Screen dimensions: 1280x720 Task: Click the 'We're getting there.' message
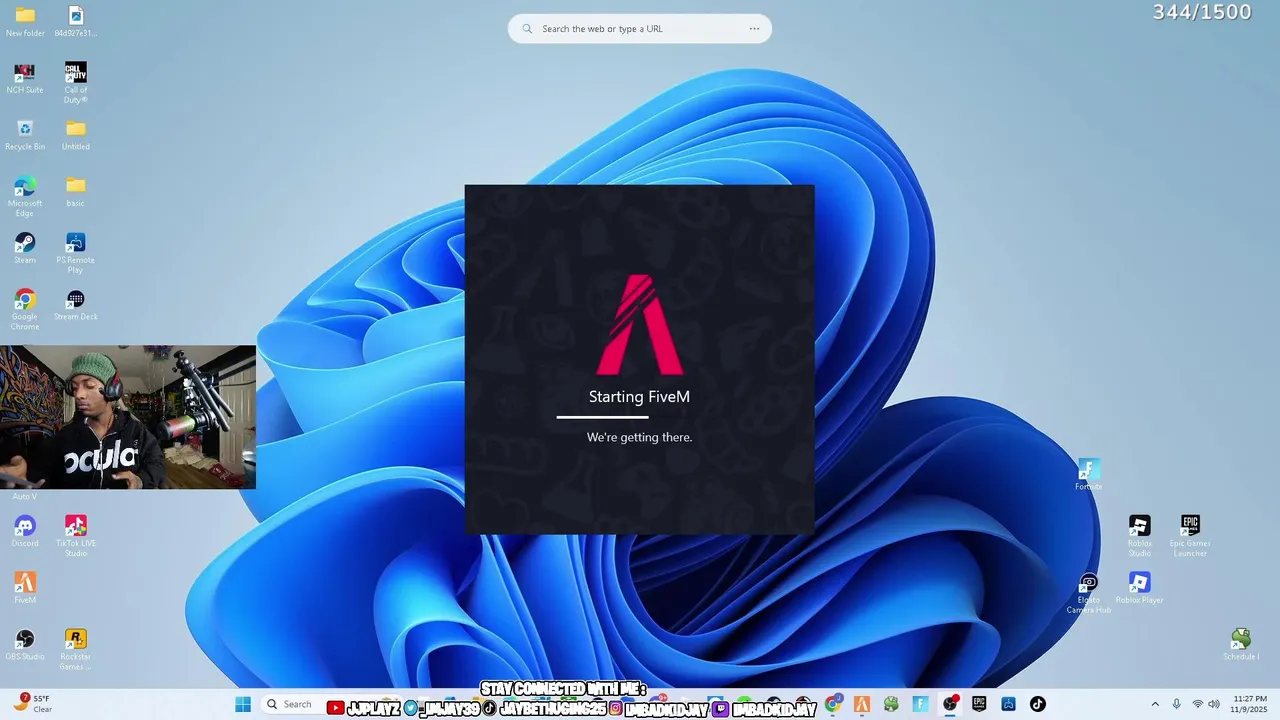pos(640,437)
